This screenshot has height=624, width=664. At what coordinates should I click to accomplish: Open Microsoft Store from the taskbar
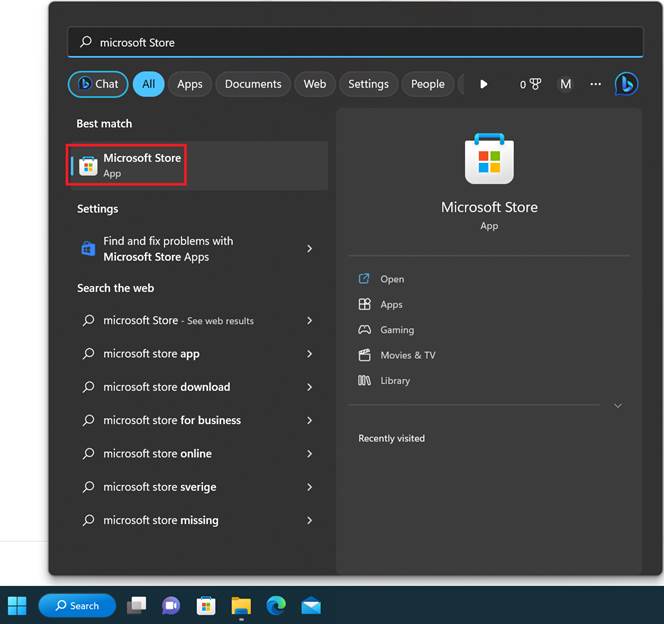click(x=206, y=605)
